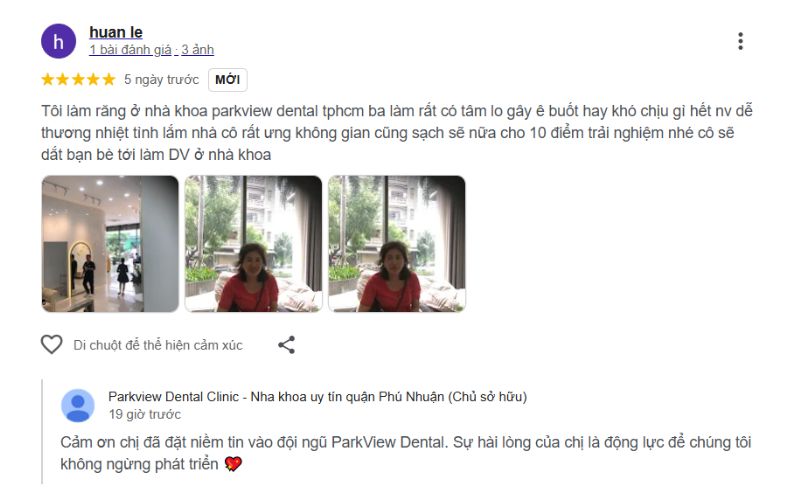Click the '19 giờ trước' reply timestamp
The image size is (800, 500).
144,414
